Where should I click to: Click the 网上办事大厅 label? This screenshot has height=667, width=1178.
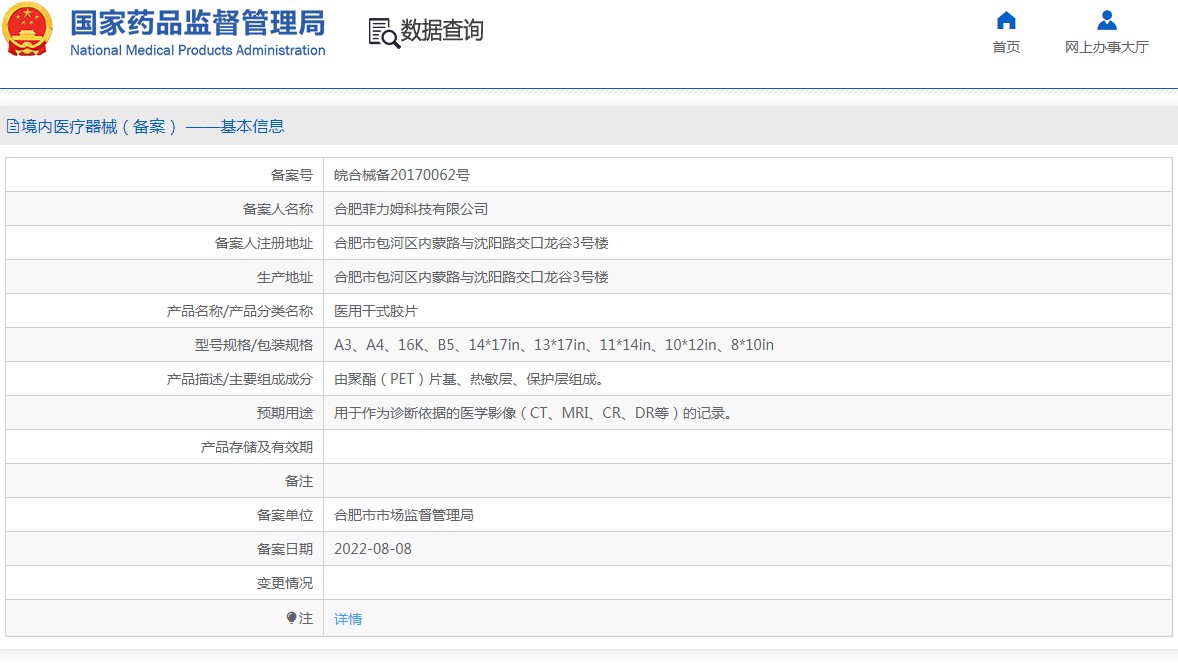point(1107,47)
